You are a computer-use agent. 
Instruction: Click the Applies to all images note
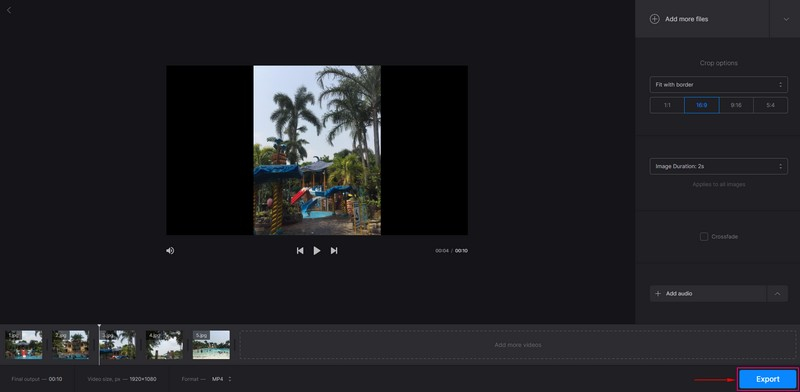[718, 184]
